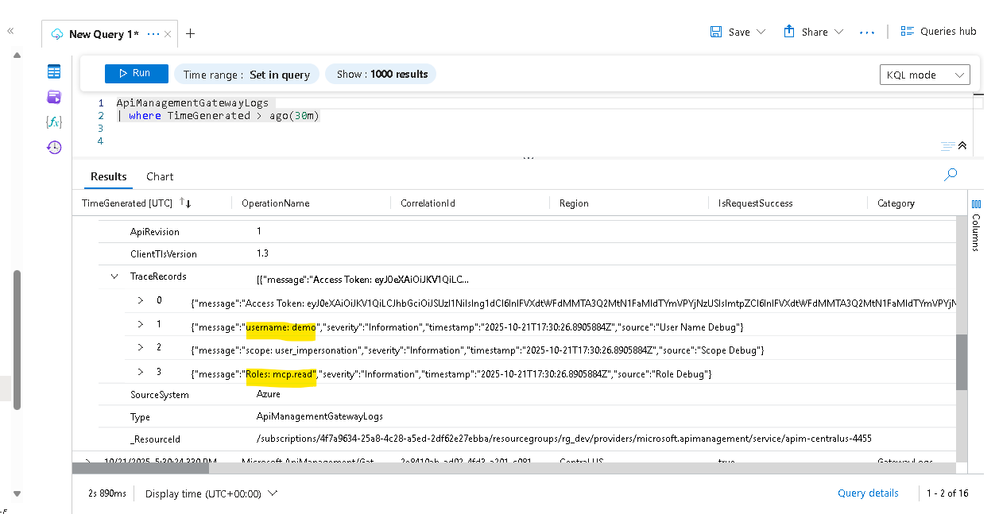Switch to the Chart tab
Viewport: 999px width, 514px height.
(x=160, y=176)
